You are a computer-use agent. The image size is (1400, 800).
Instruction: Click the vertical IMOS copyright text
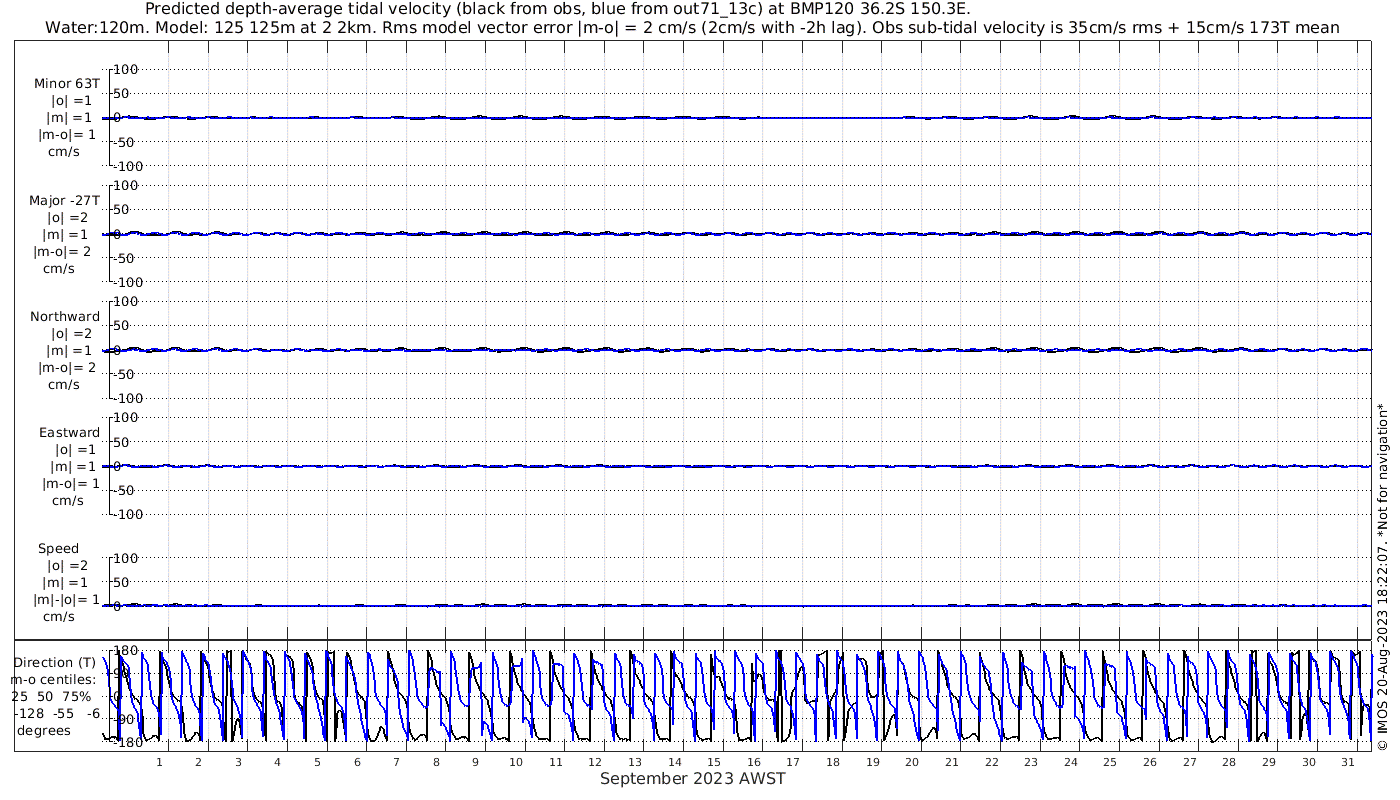click(x=1382, y=576)
